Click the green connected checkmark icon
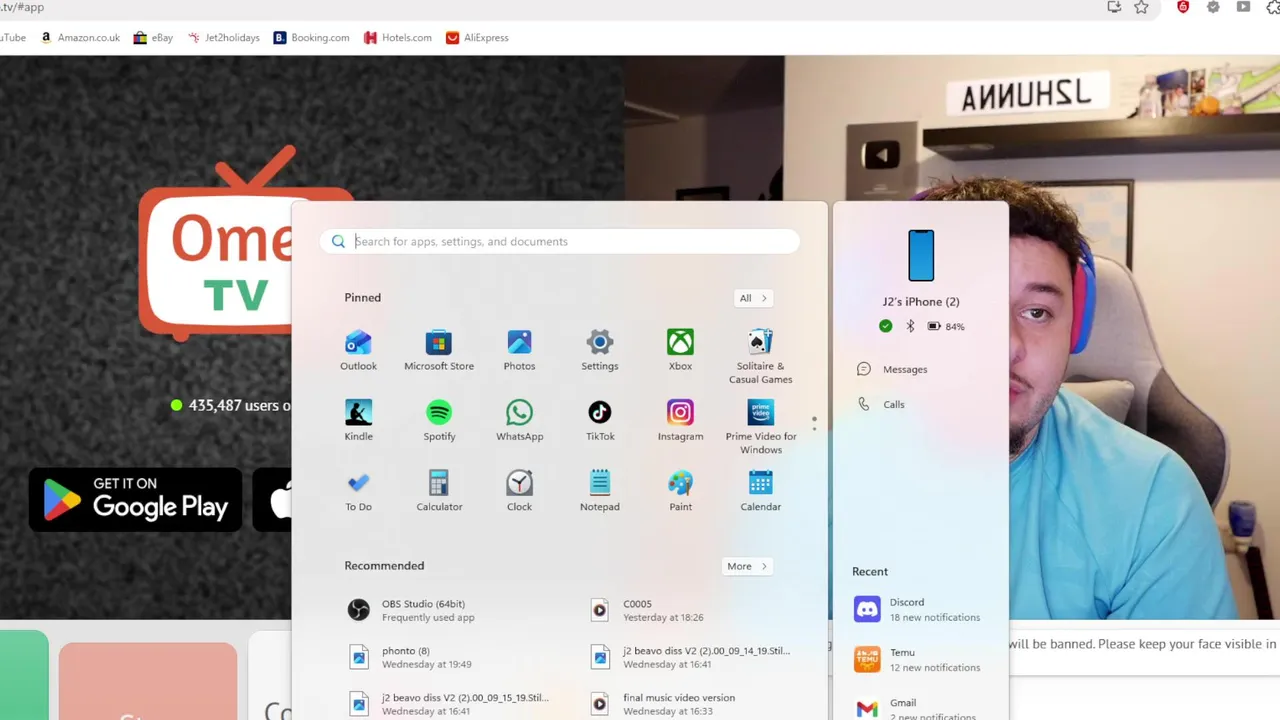The width and height of the screenshot is (1280, 720). pyautogui.click(x=885, y=326)
